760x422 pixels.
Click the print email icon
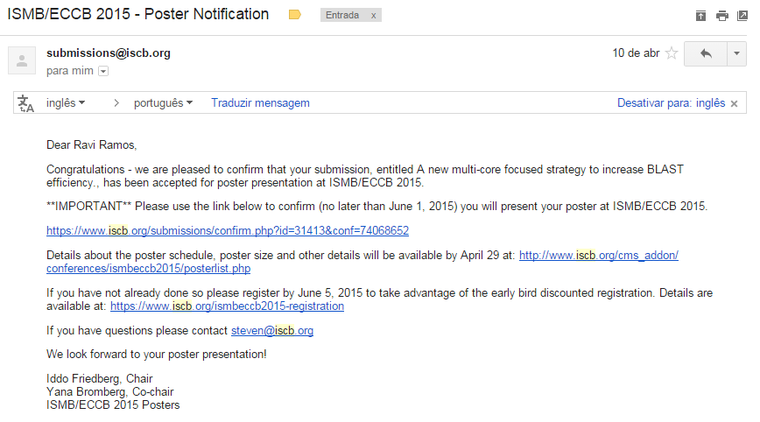pyautogui.click(x=722, y=16)
